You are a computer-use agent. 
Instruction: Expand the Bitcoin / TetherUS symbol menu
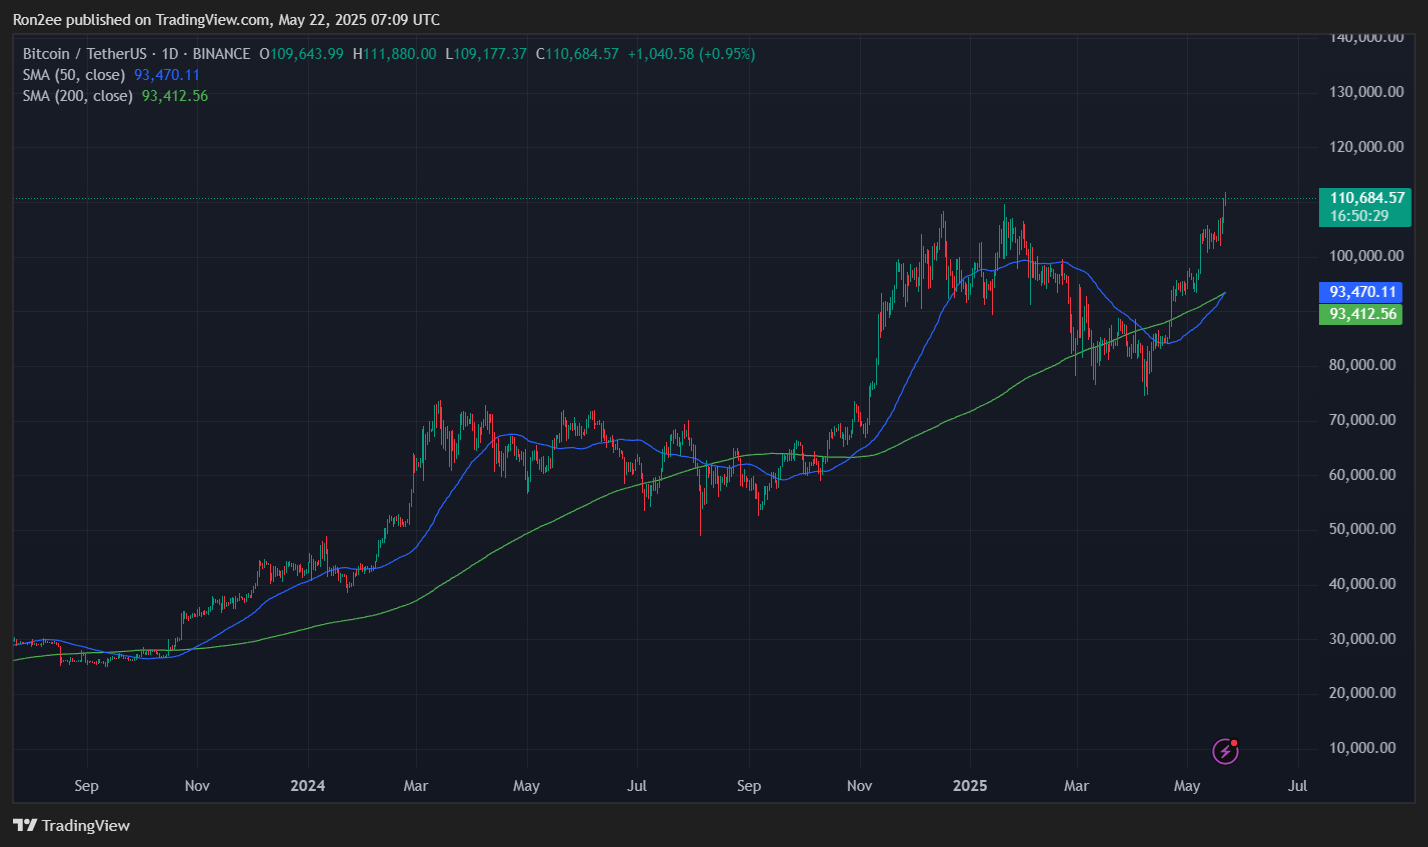88,53
